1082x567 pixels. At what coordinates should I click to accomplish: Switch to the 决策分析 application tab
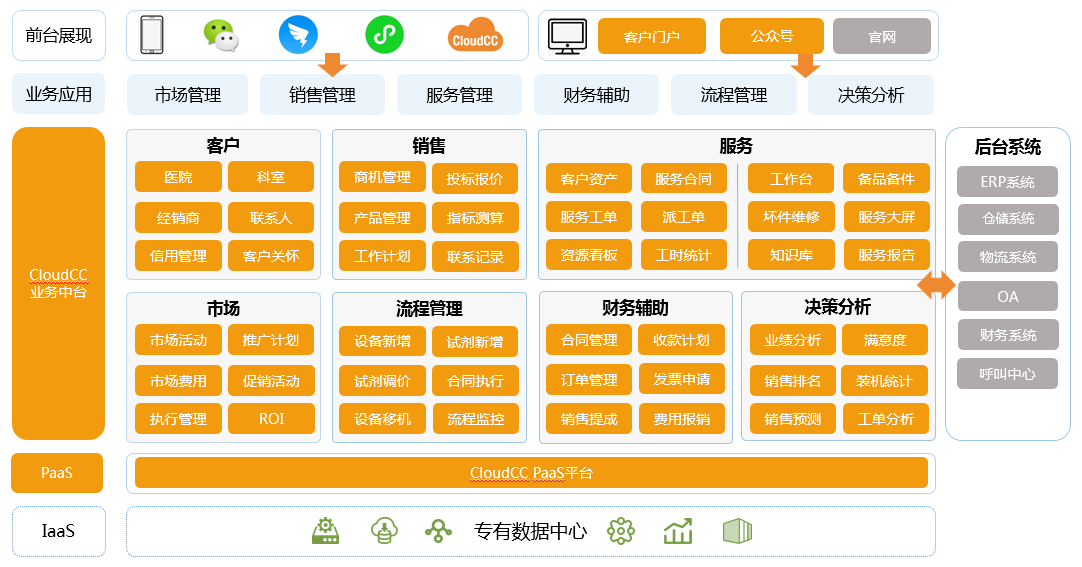871,96
